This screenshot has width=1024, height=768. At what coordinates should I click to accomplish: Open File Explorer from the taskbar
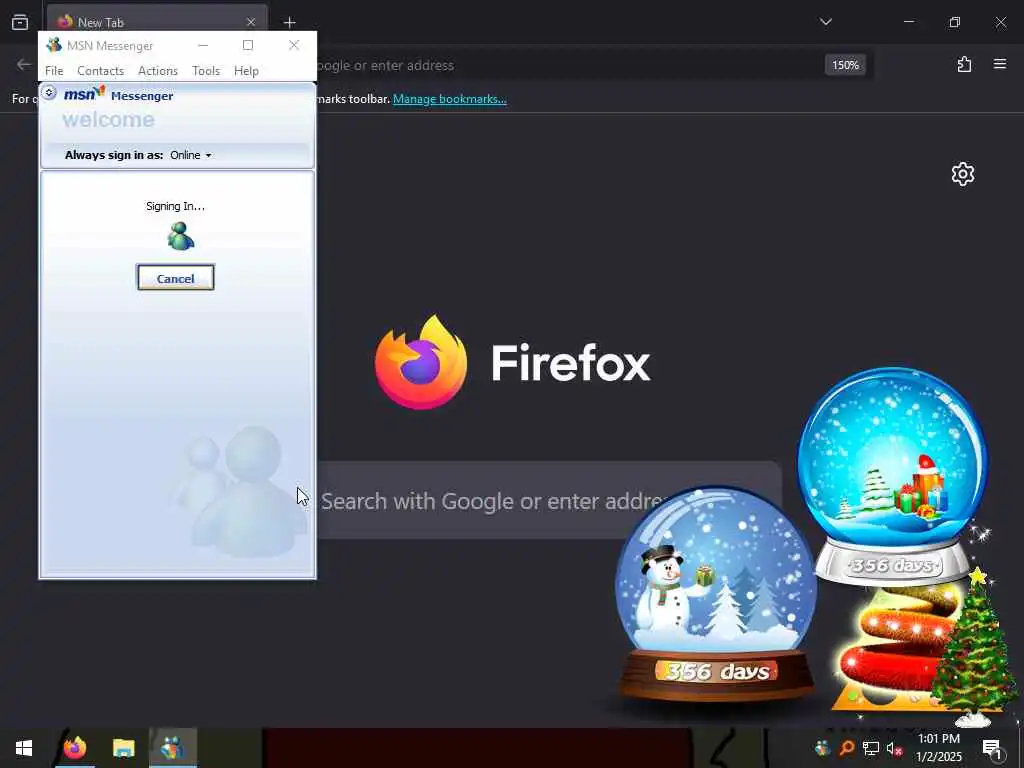pos(123,748)
